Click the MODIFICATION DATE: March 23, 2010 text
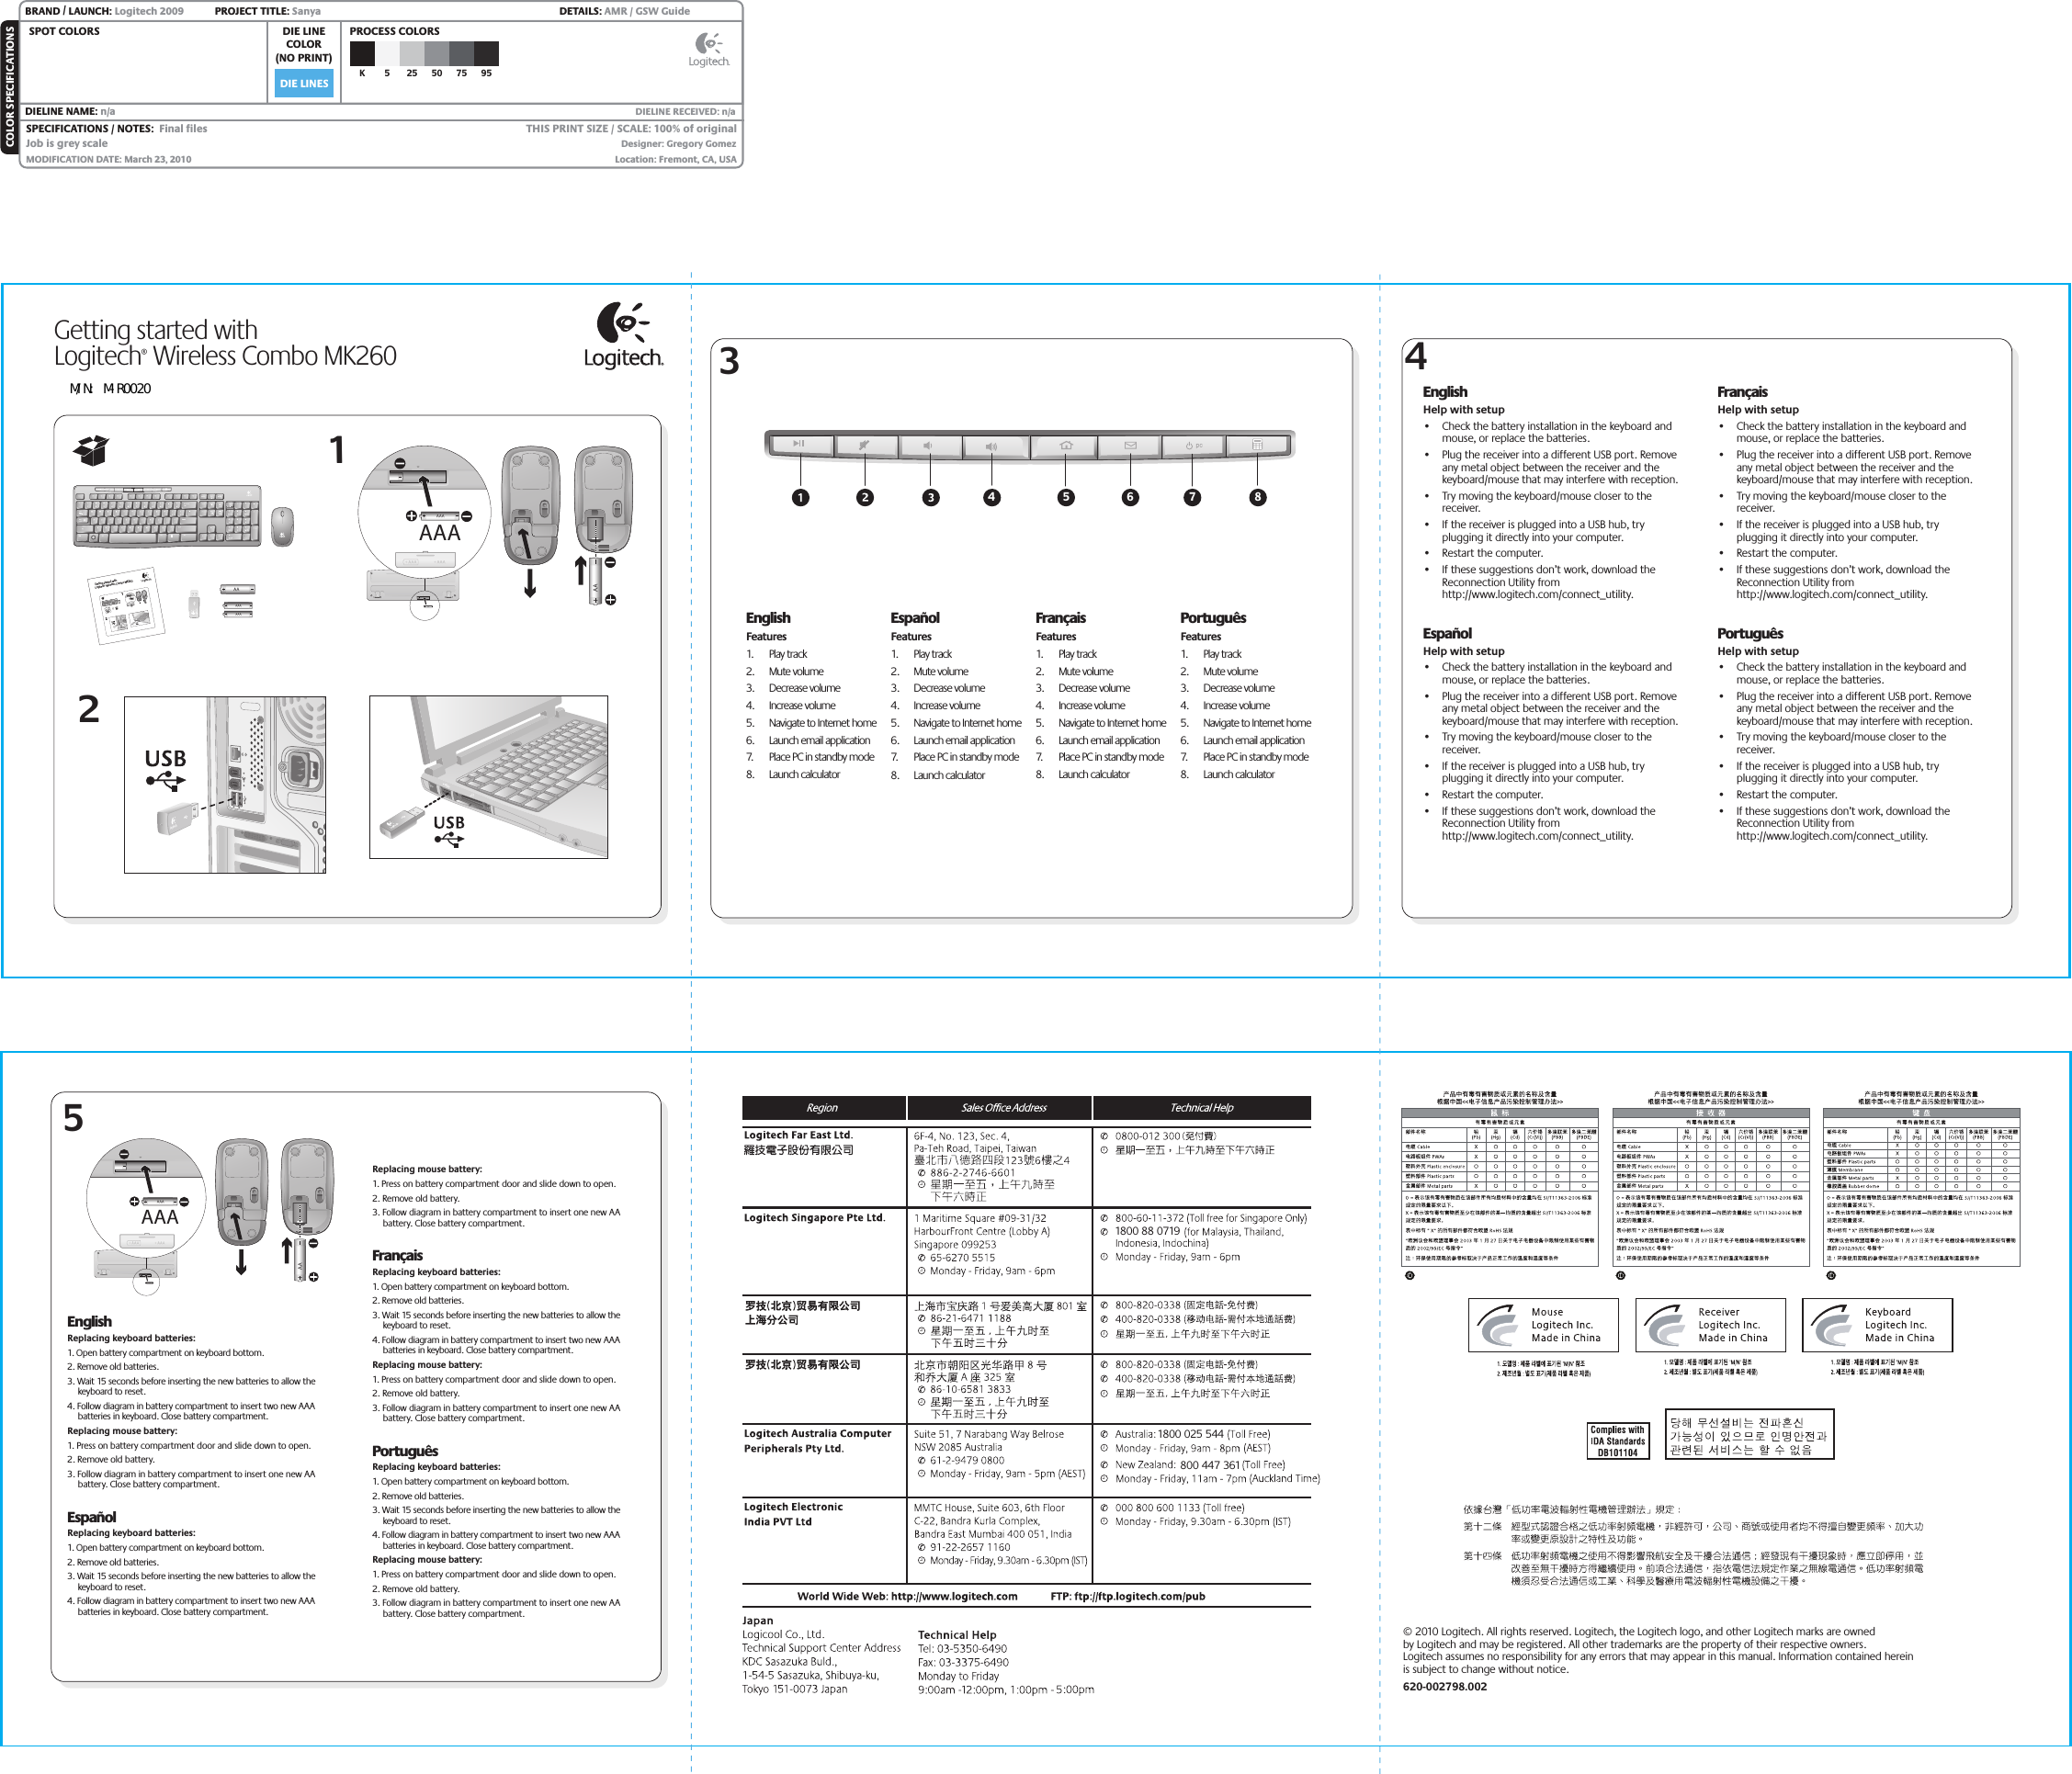 [108, 159]
